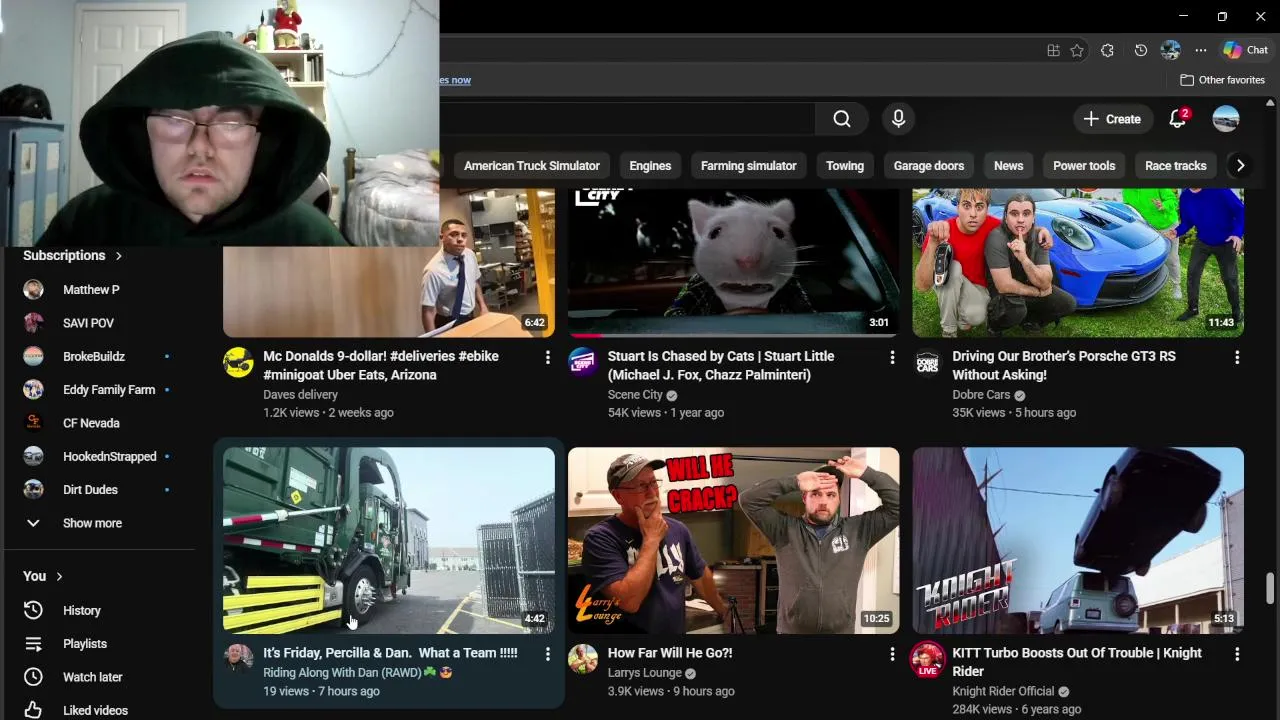The height and width of the screenshot is (720, 1280).
Task: Click the Create button
Action: click(x=1111, y=119)
